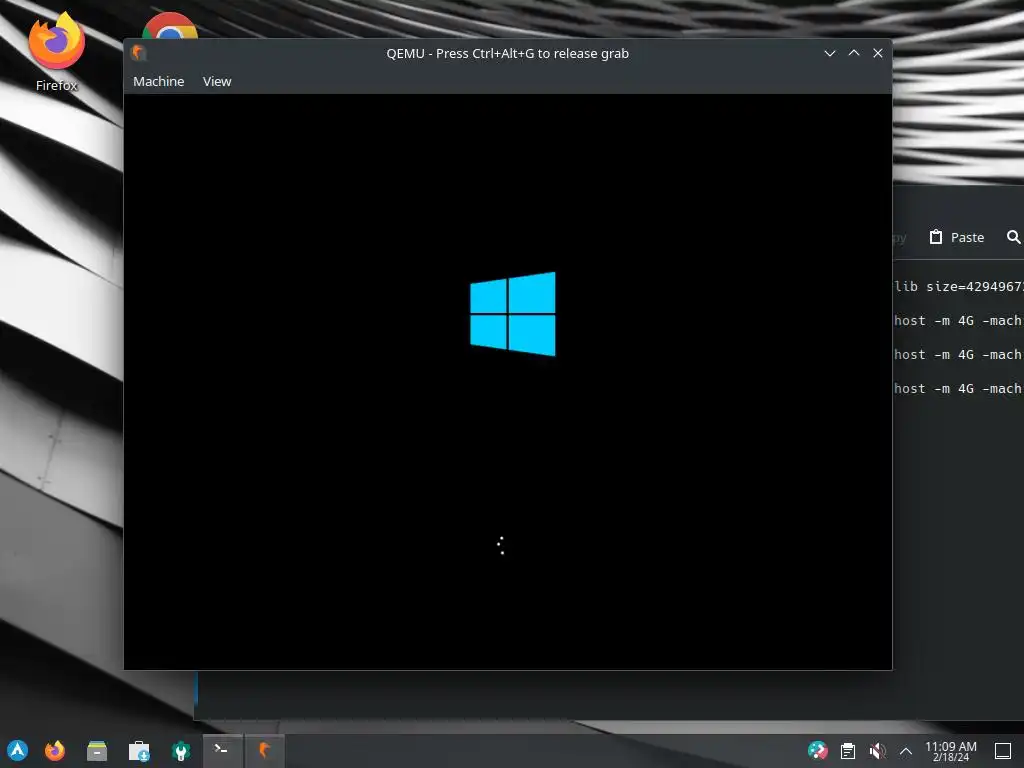
Task: Open the software store icon in the taskbar
Action: click(138, 750)
